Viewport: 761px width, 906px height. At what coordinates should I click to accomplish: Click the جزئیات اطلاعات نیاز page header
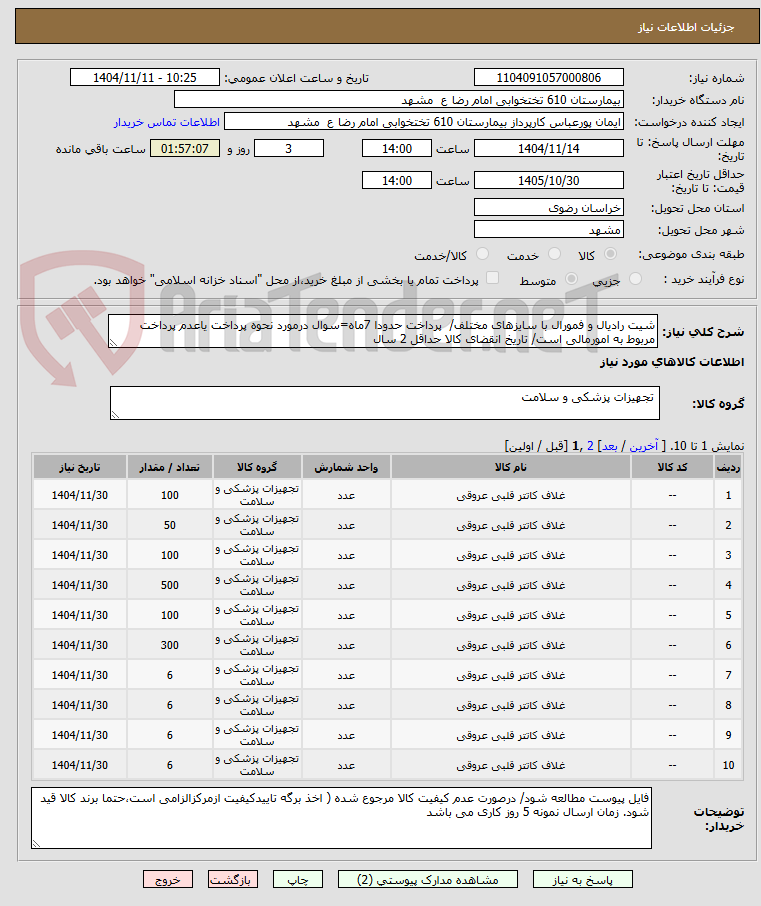686,27
